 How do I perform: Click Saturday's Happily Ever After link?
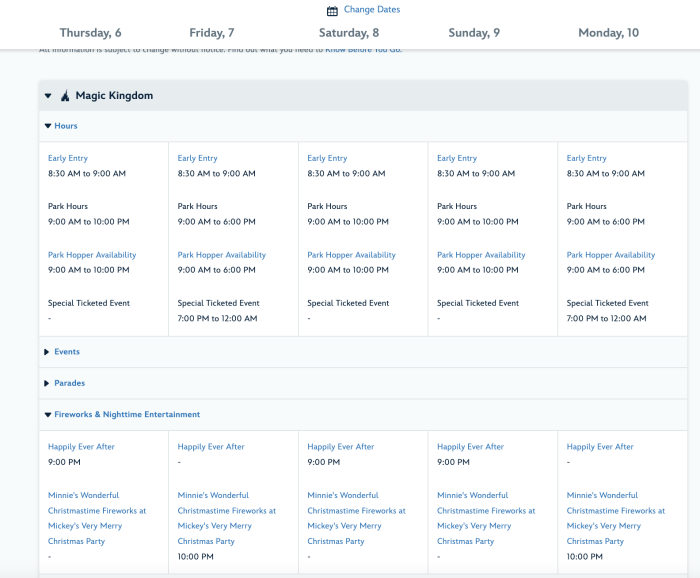pyautogui.click(x=340, y=447)
